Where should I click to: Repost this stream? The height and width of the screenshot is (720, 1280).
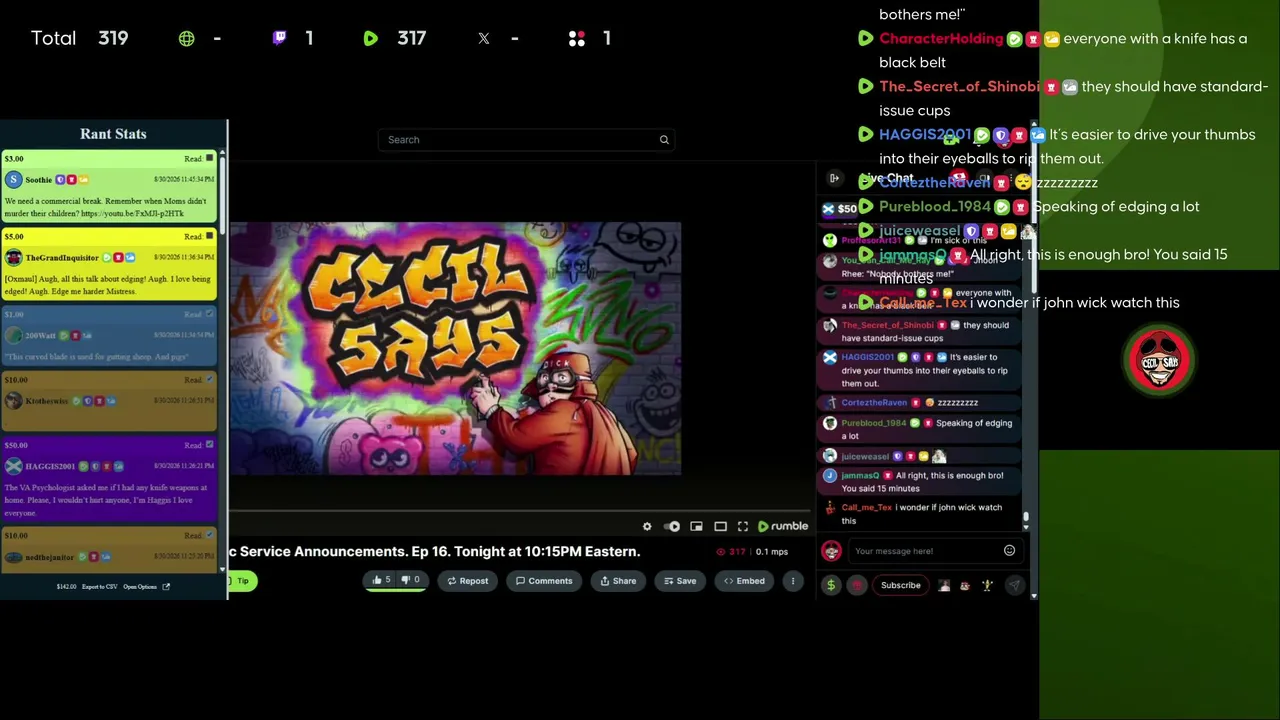coord(468,581)
